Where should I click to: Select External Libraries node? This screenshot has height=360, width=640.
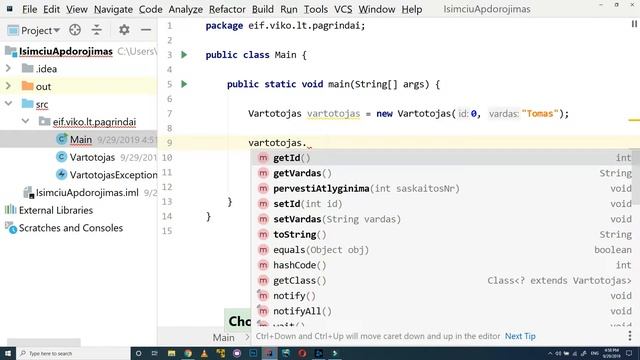point(56,210)
